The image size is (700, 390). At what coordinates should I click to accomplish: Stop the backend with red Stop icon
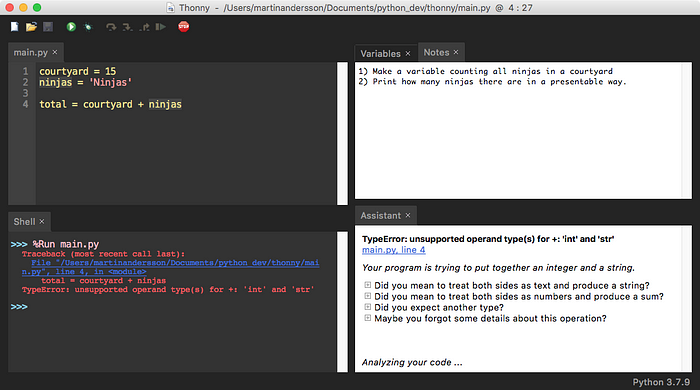[183, 26]
